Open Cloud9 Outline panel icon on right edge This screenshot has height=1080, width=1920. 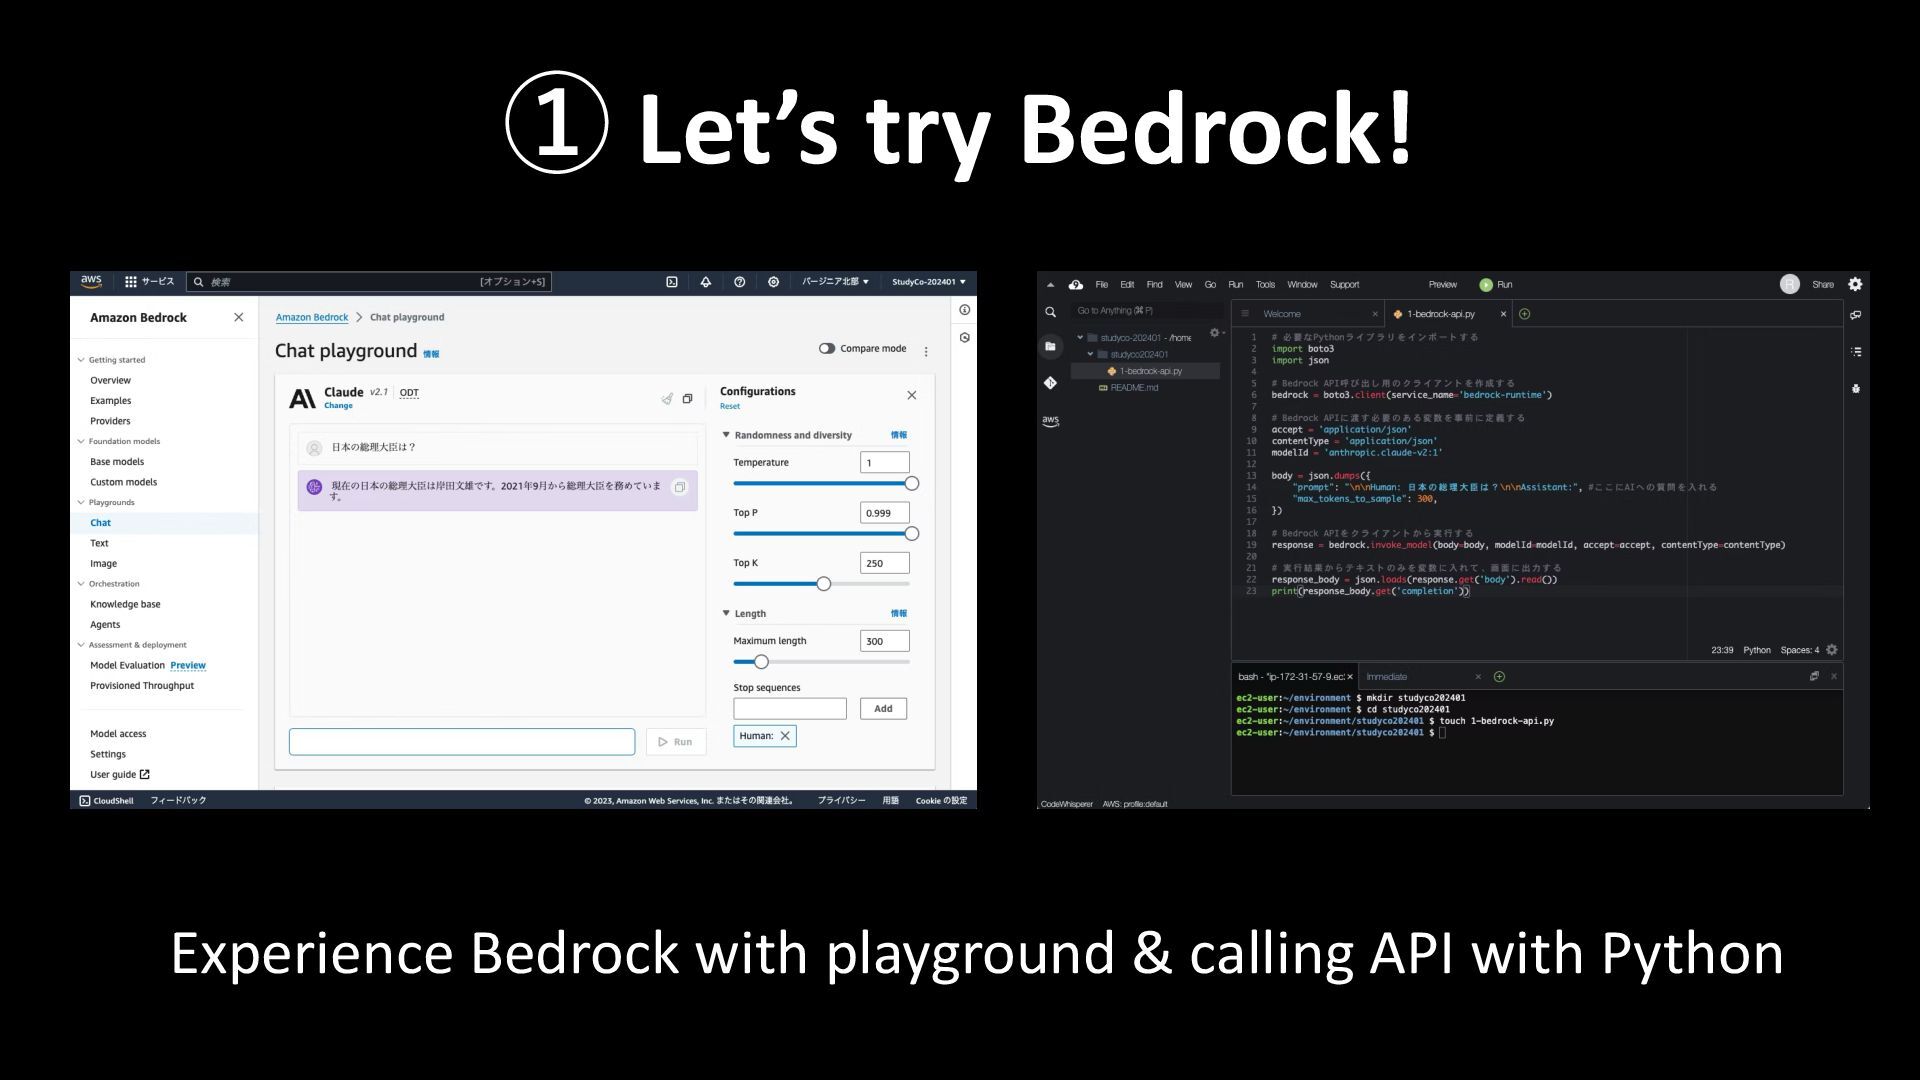1855,352
